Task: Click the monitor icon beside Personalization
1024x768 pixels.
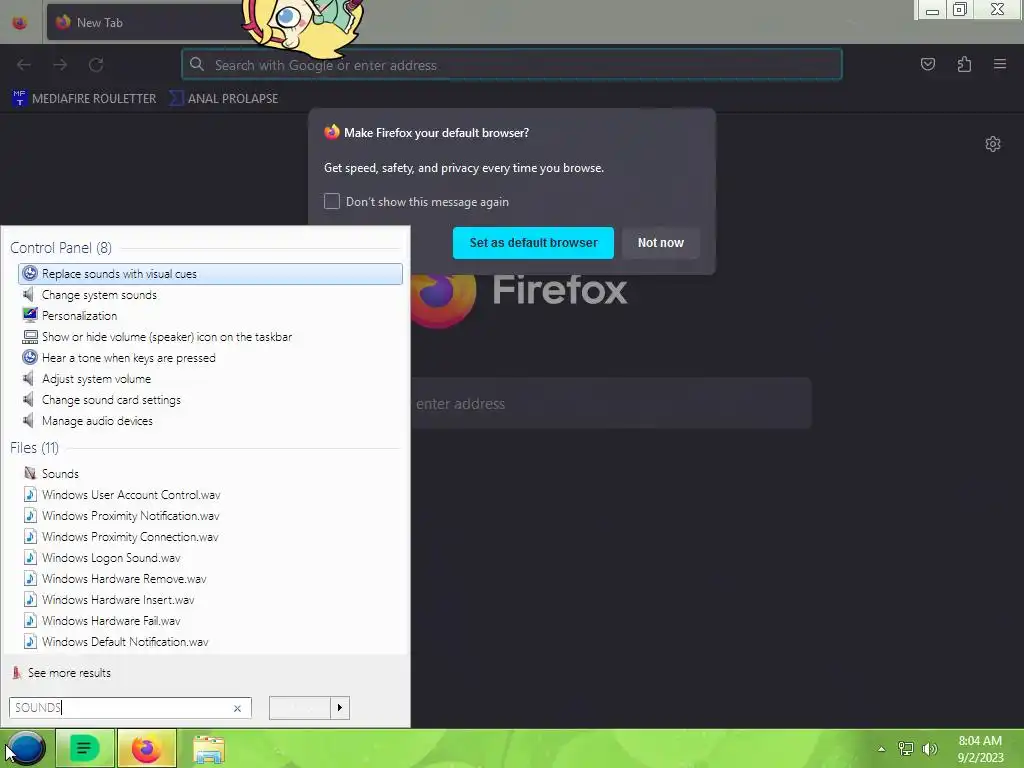Action: 30,315
